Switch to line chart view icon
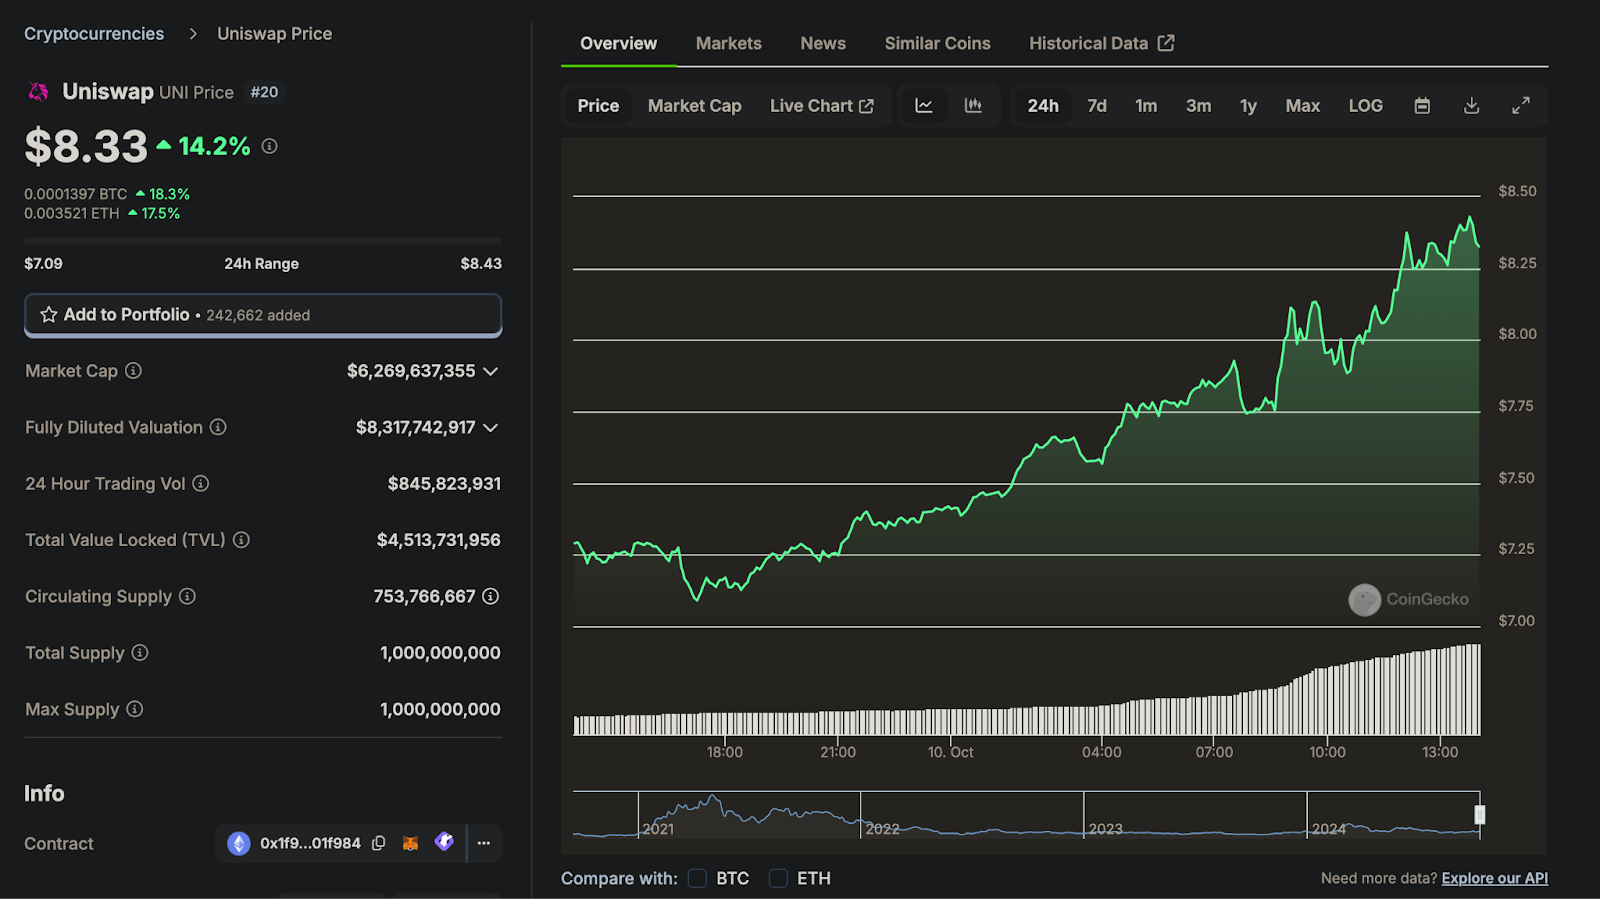Viewport: 1600px width, 899px height. pos(924,106)
